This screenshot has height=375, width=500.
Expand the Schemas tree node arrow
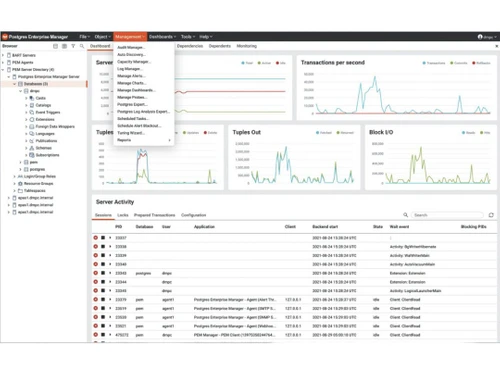coord(26,148)
